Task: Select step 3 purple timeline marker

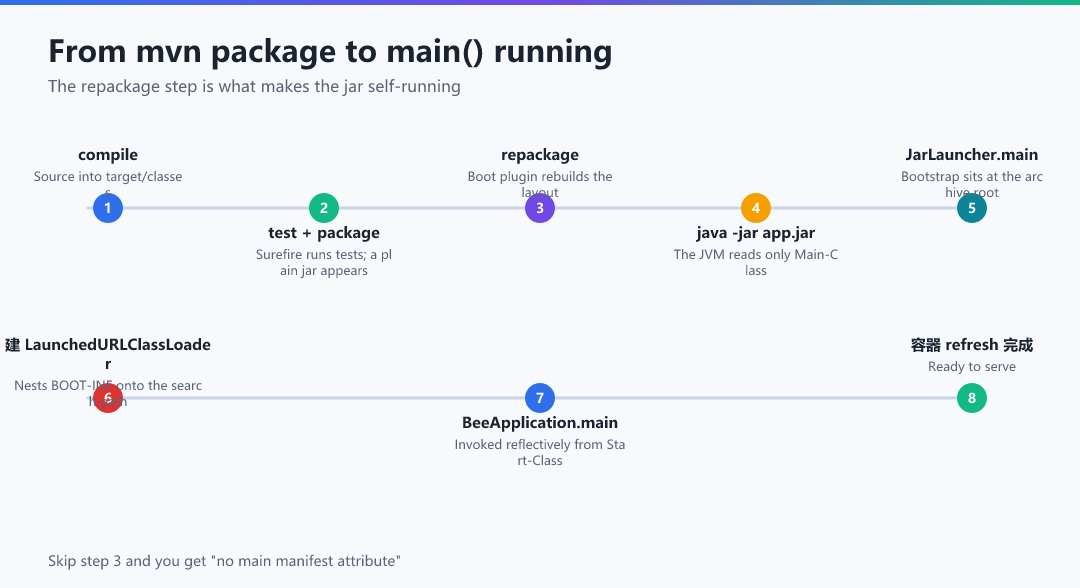Action: tap(540, 208)
